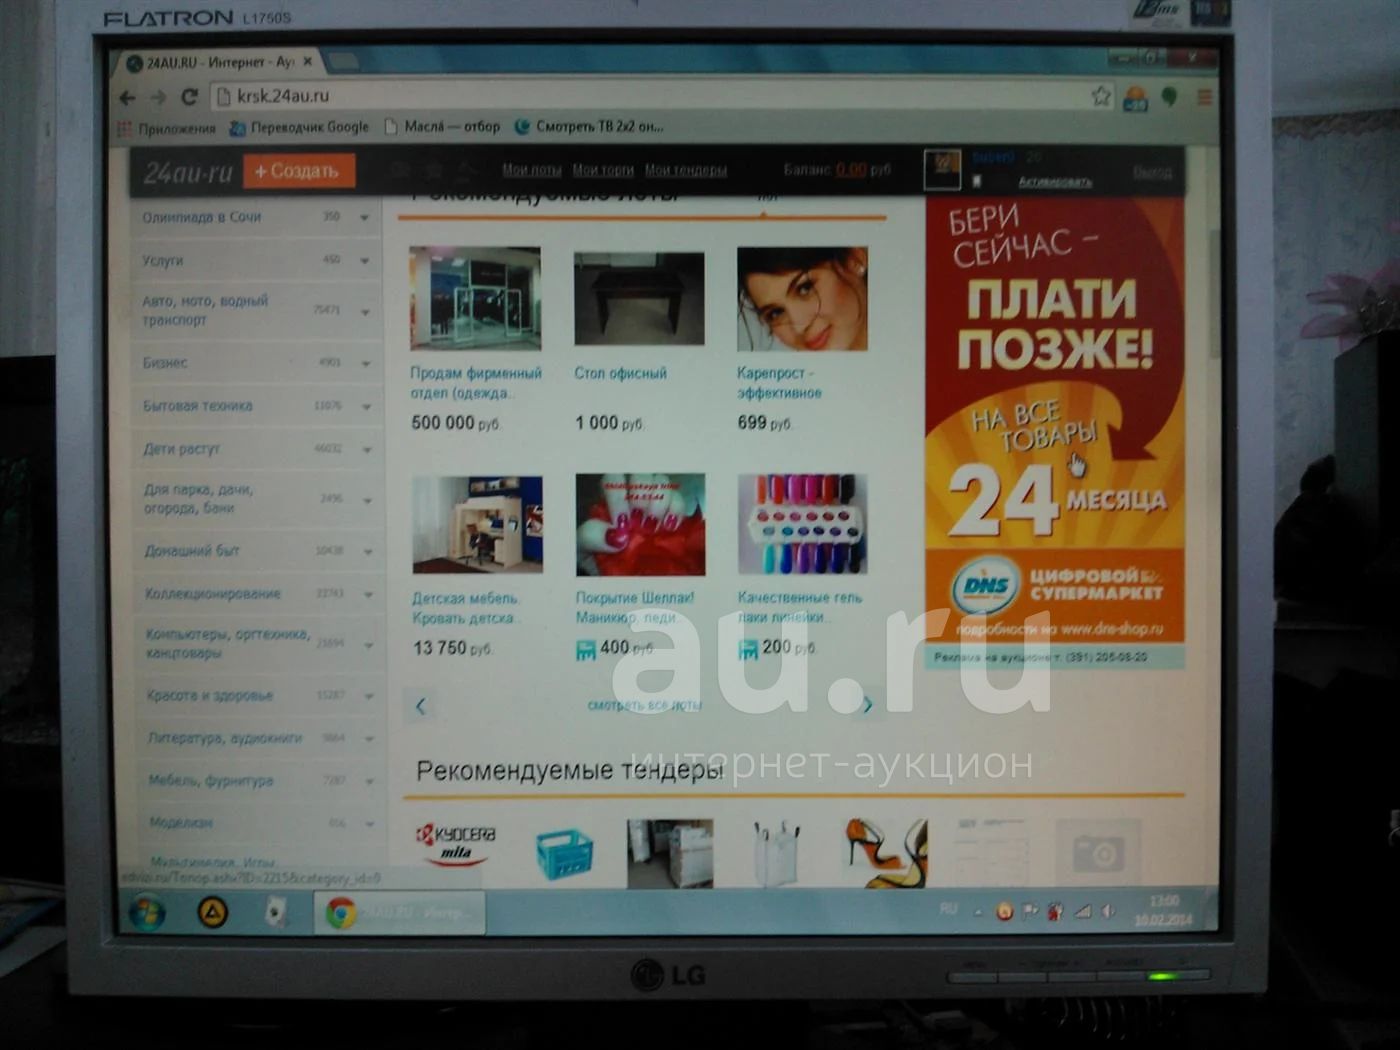
Task: Show previous recommended lots with left arrow
Action: pyautogui.click(x=420, y=706)
